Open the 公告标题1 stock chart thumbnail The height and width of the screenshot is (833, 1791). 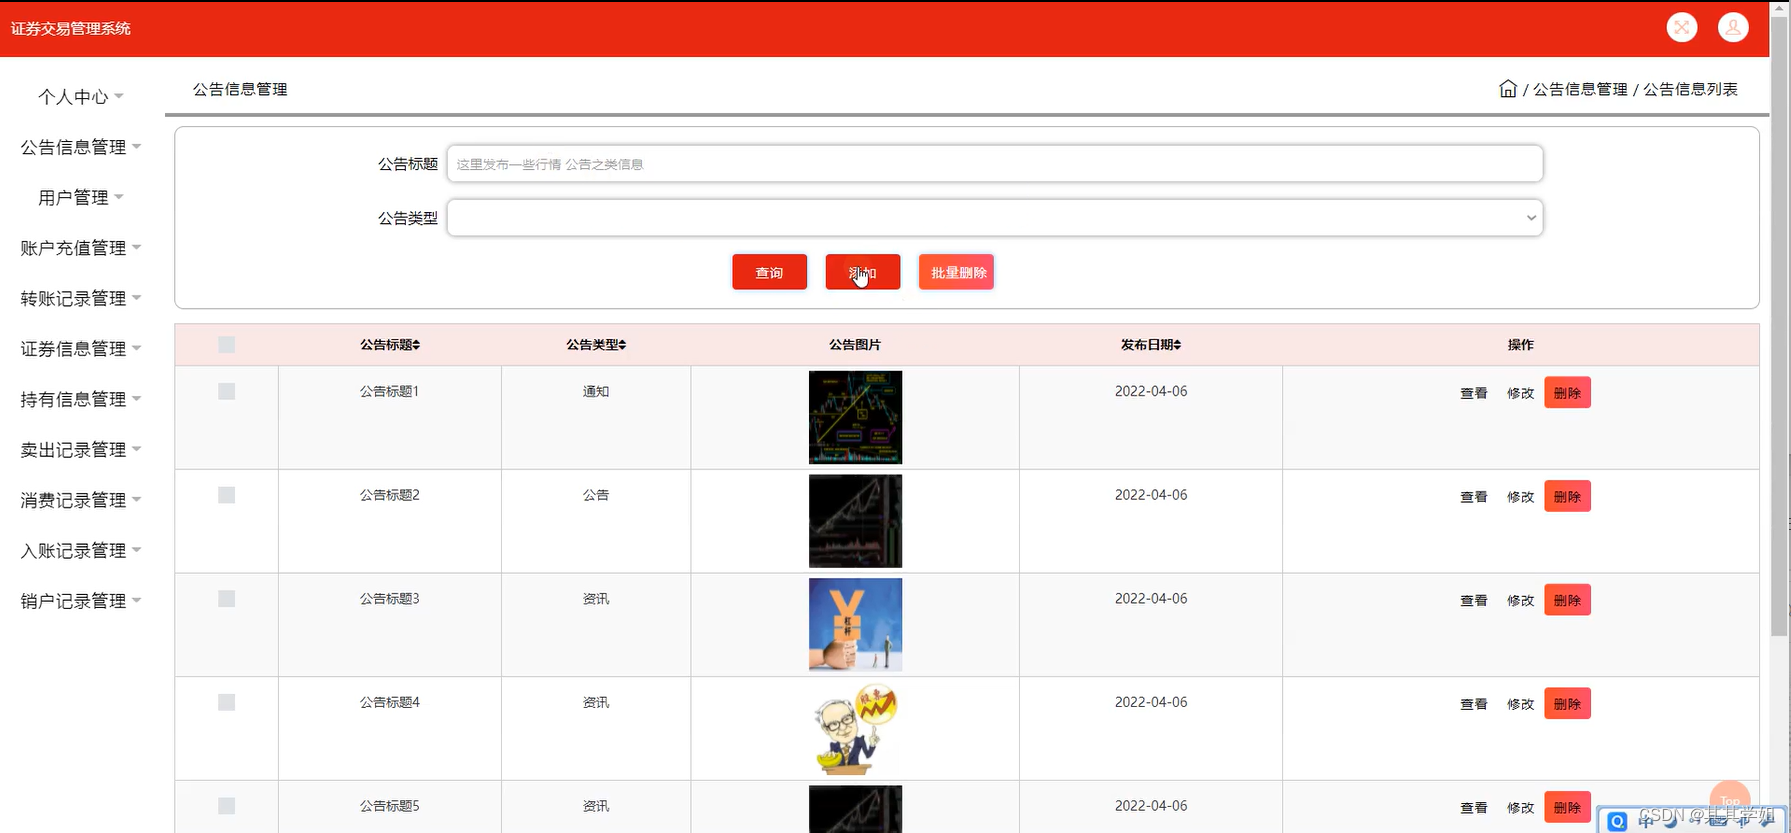(x=855, y=417)
